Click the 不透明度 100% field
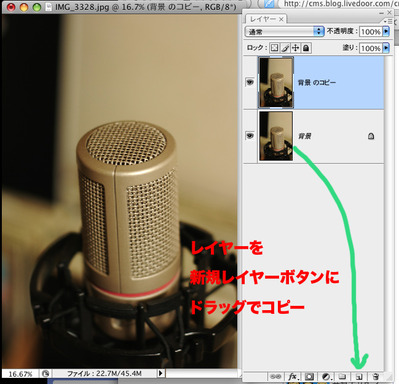Screen dimensions: 399x384 pos(371,32)
